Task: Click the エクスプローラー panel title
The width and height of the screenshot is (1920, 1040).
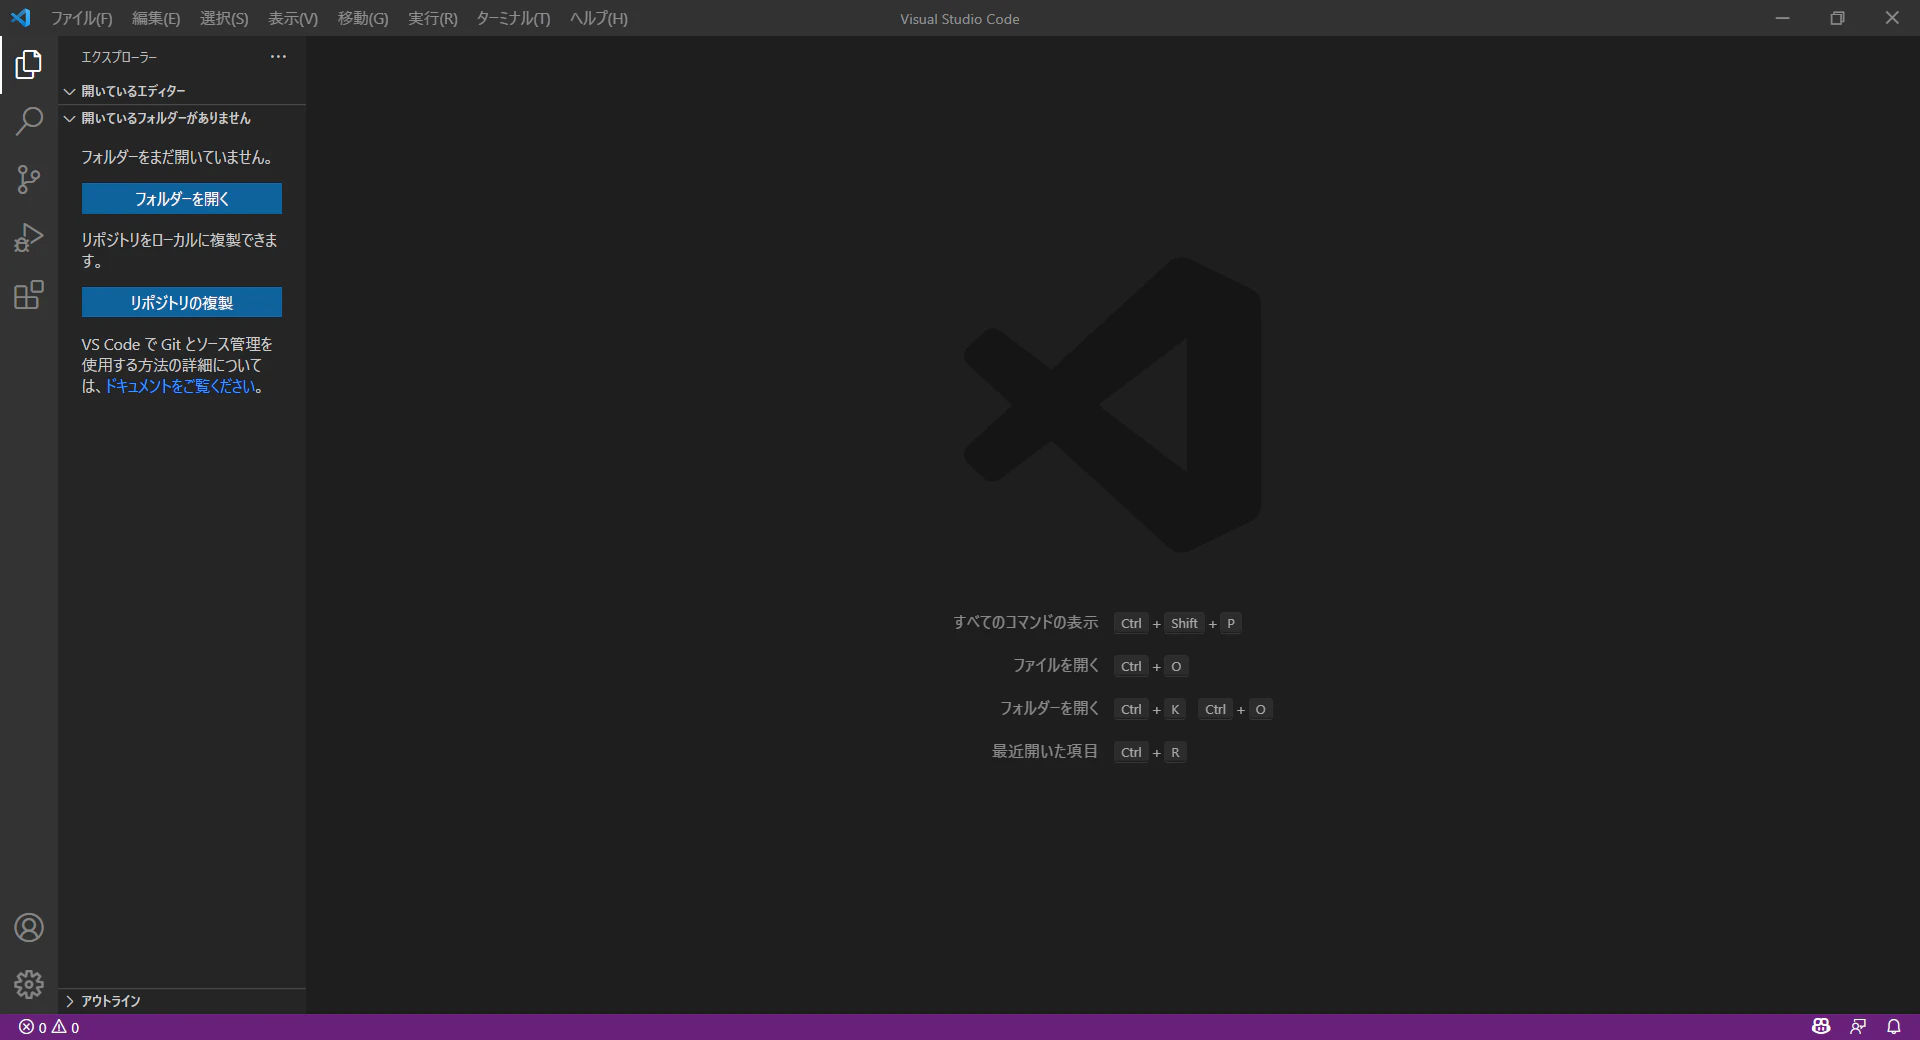Action: [119, 57]
